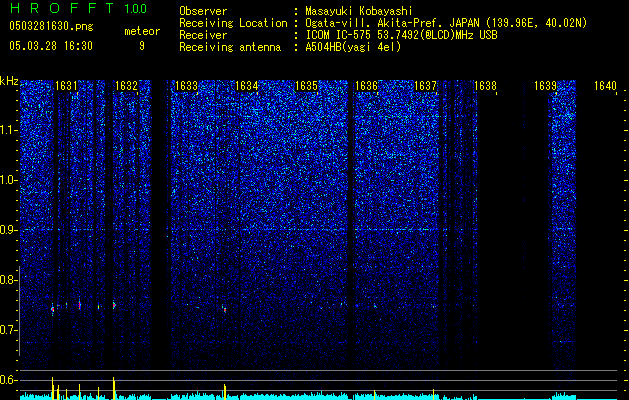Image resolution: width=629 pixels, height=400 pixels.
Task: Click the 1634 time marker
Action: (246, 86)
